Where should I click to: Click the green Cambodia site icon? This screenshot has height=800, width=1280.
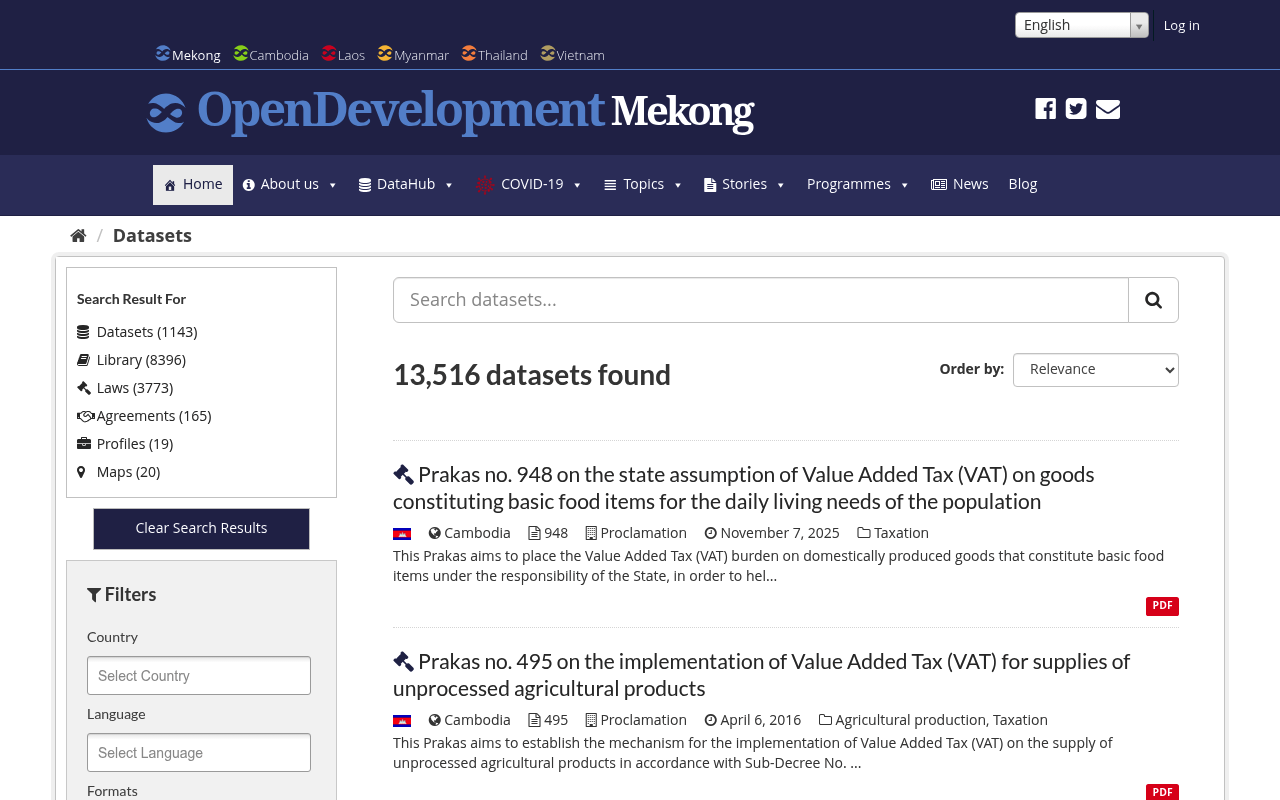(241, 53)
